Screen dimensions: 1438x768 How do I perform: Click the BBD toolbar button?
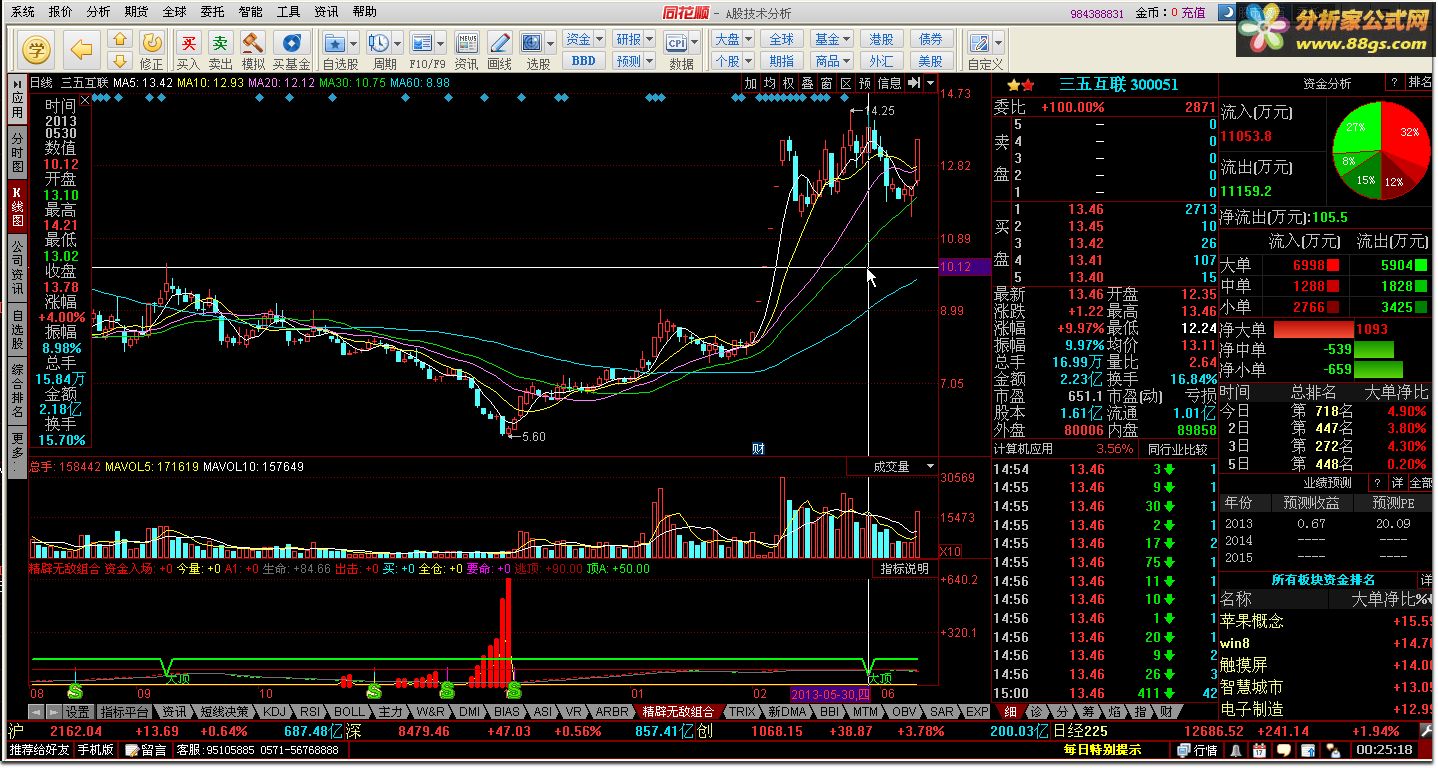(584, 61)
